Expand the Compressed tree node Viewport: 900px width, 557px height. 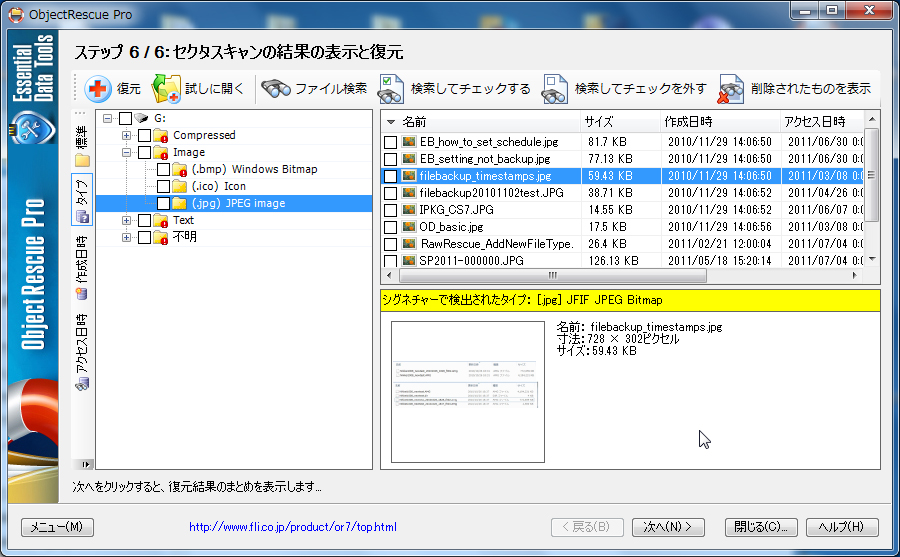click(126, 136)
